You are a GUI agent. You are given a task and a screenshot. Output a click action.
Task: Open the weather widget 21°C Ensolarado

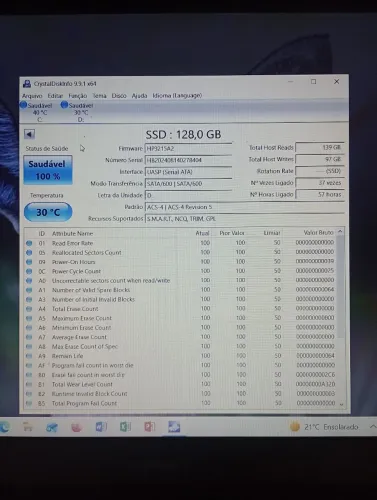point(324,427)
